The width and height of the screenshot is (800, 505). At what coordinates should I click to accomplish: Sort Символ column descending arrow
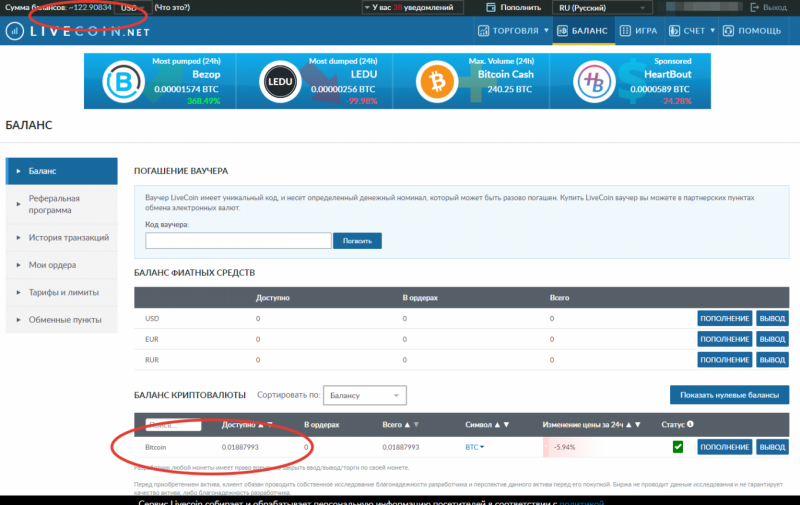point(506,424)
